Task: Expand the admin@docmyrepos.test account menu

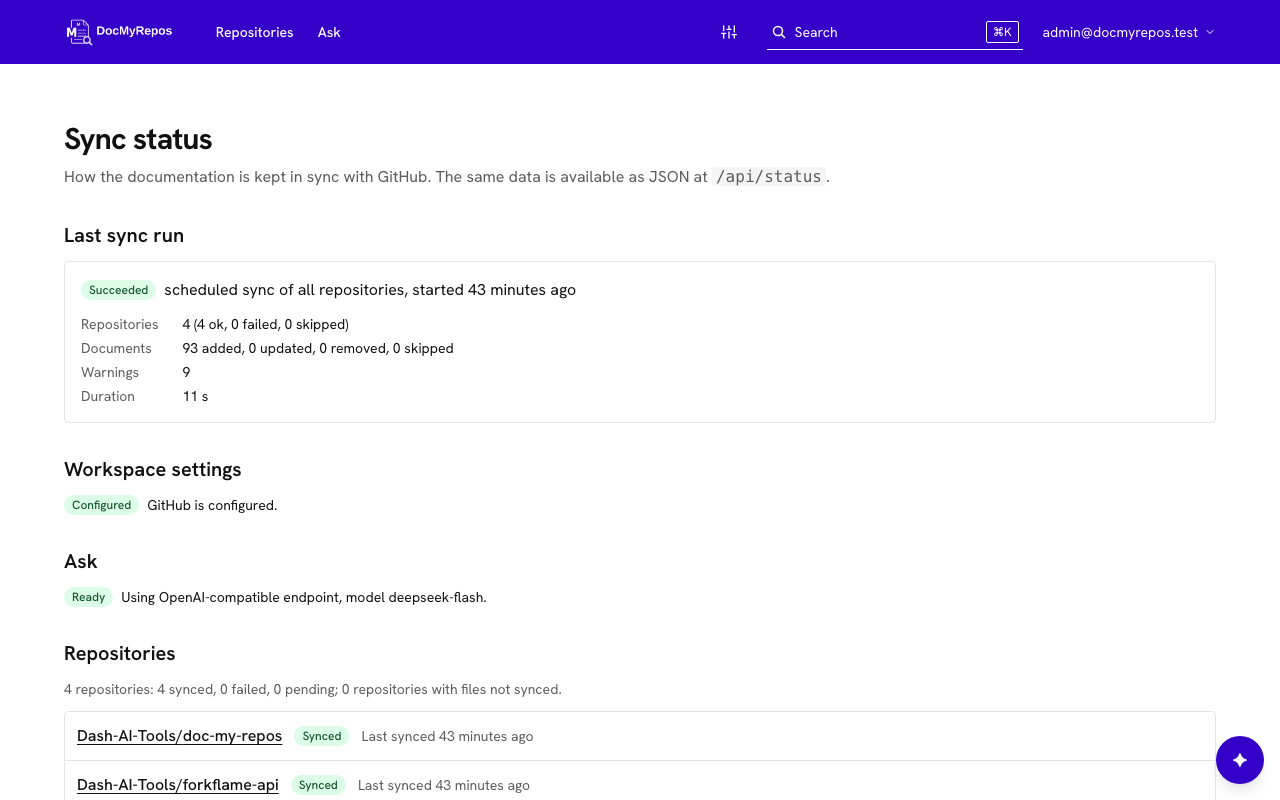Action: coord(1128,32)
